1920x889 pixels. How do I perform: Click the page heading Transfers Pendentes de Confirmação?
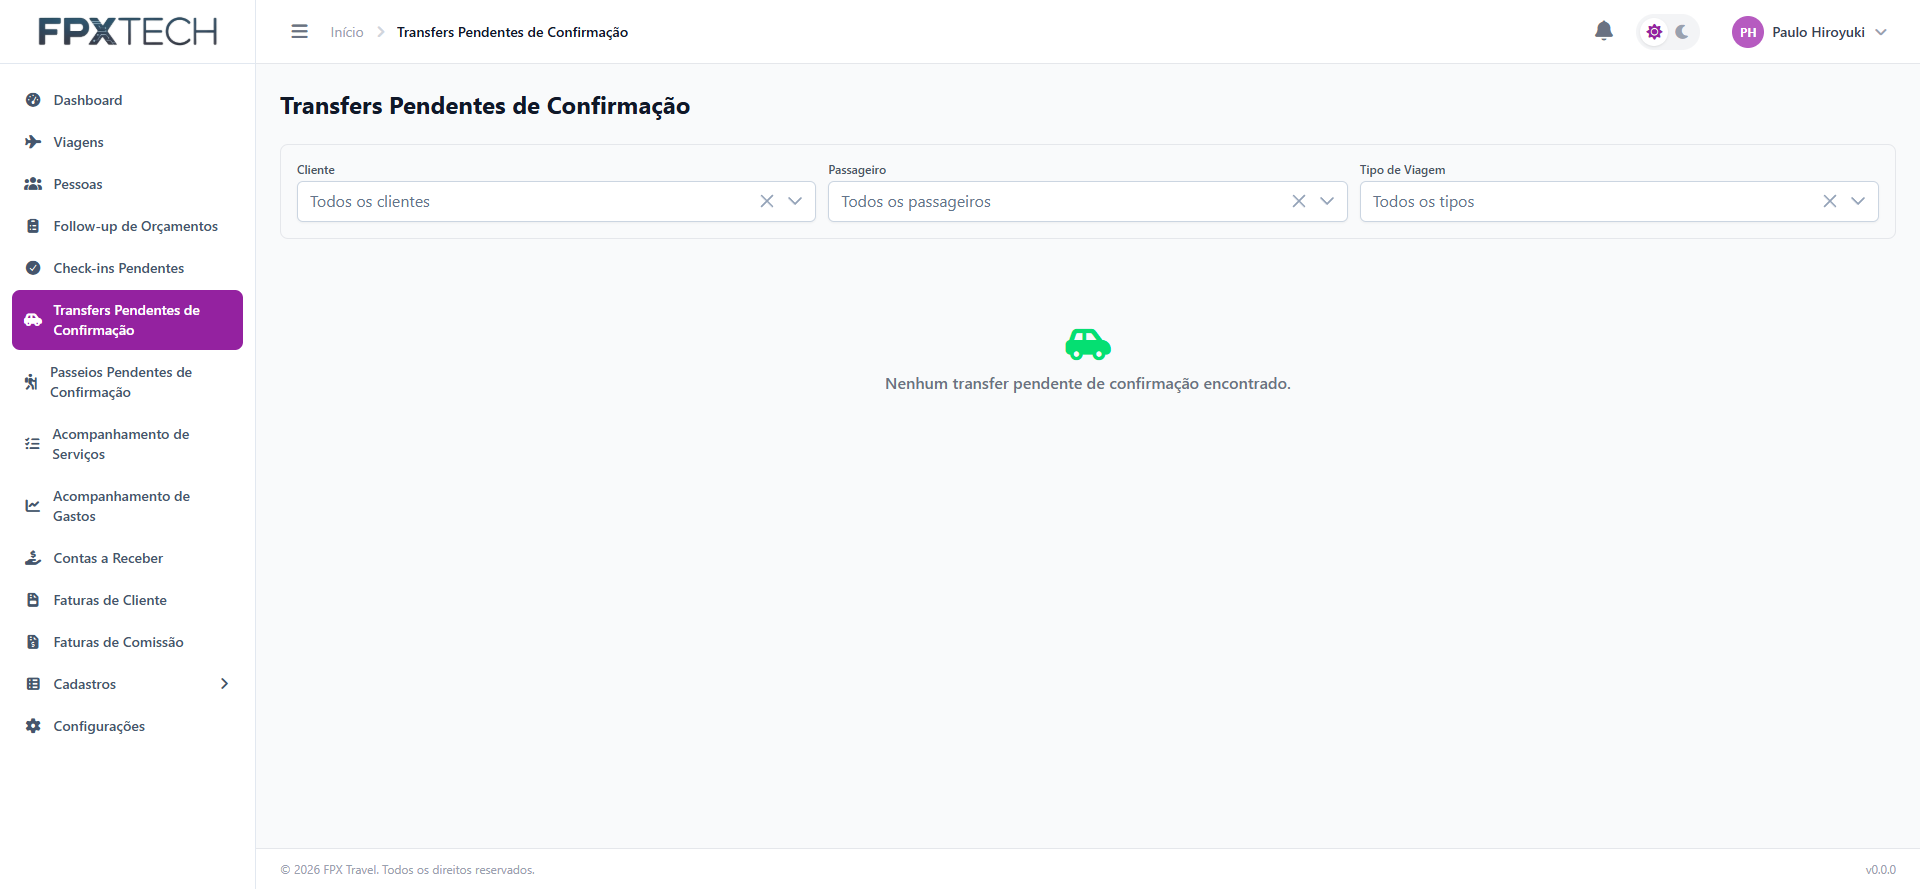tap(485, 106)
